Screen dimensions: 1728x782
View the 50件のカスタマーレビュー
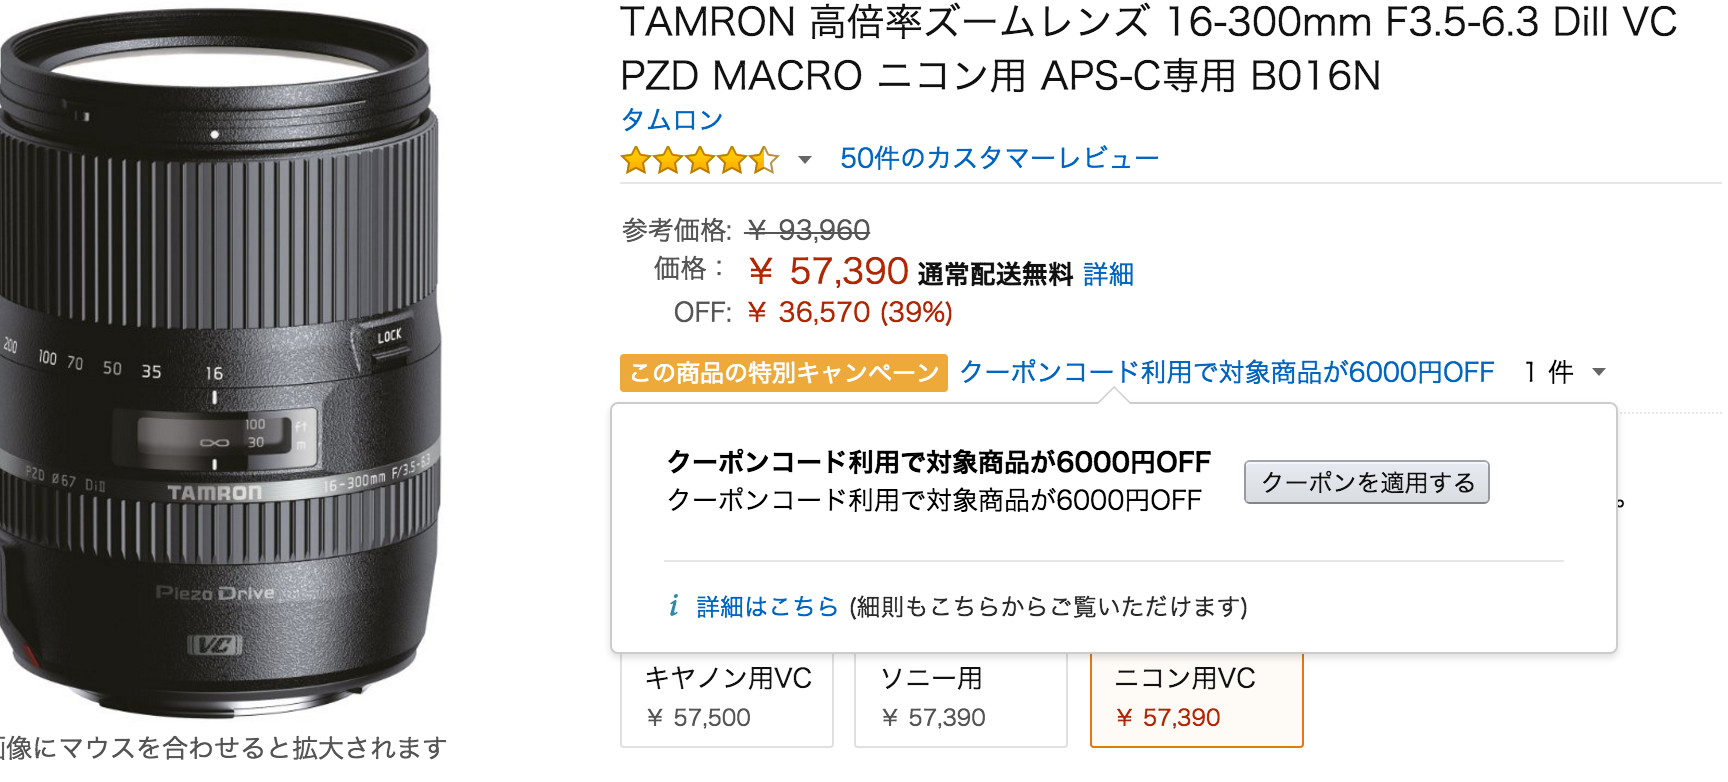[x=999, y=156]
